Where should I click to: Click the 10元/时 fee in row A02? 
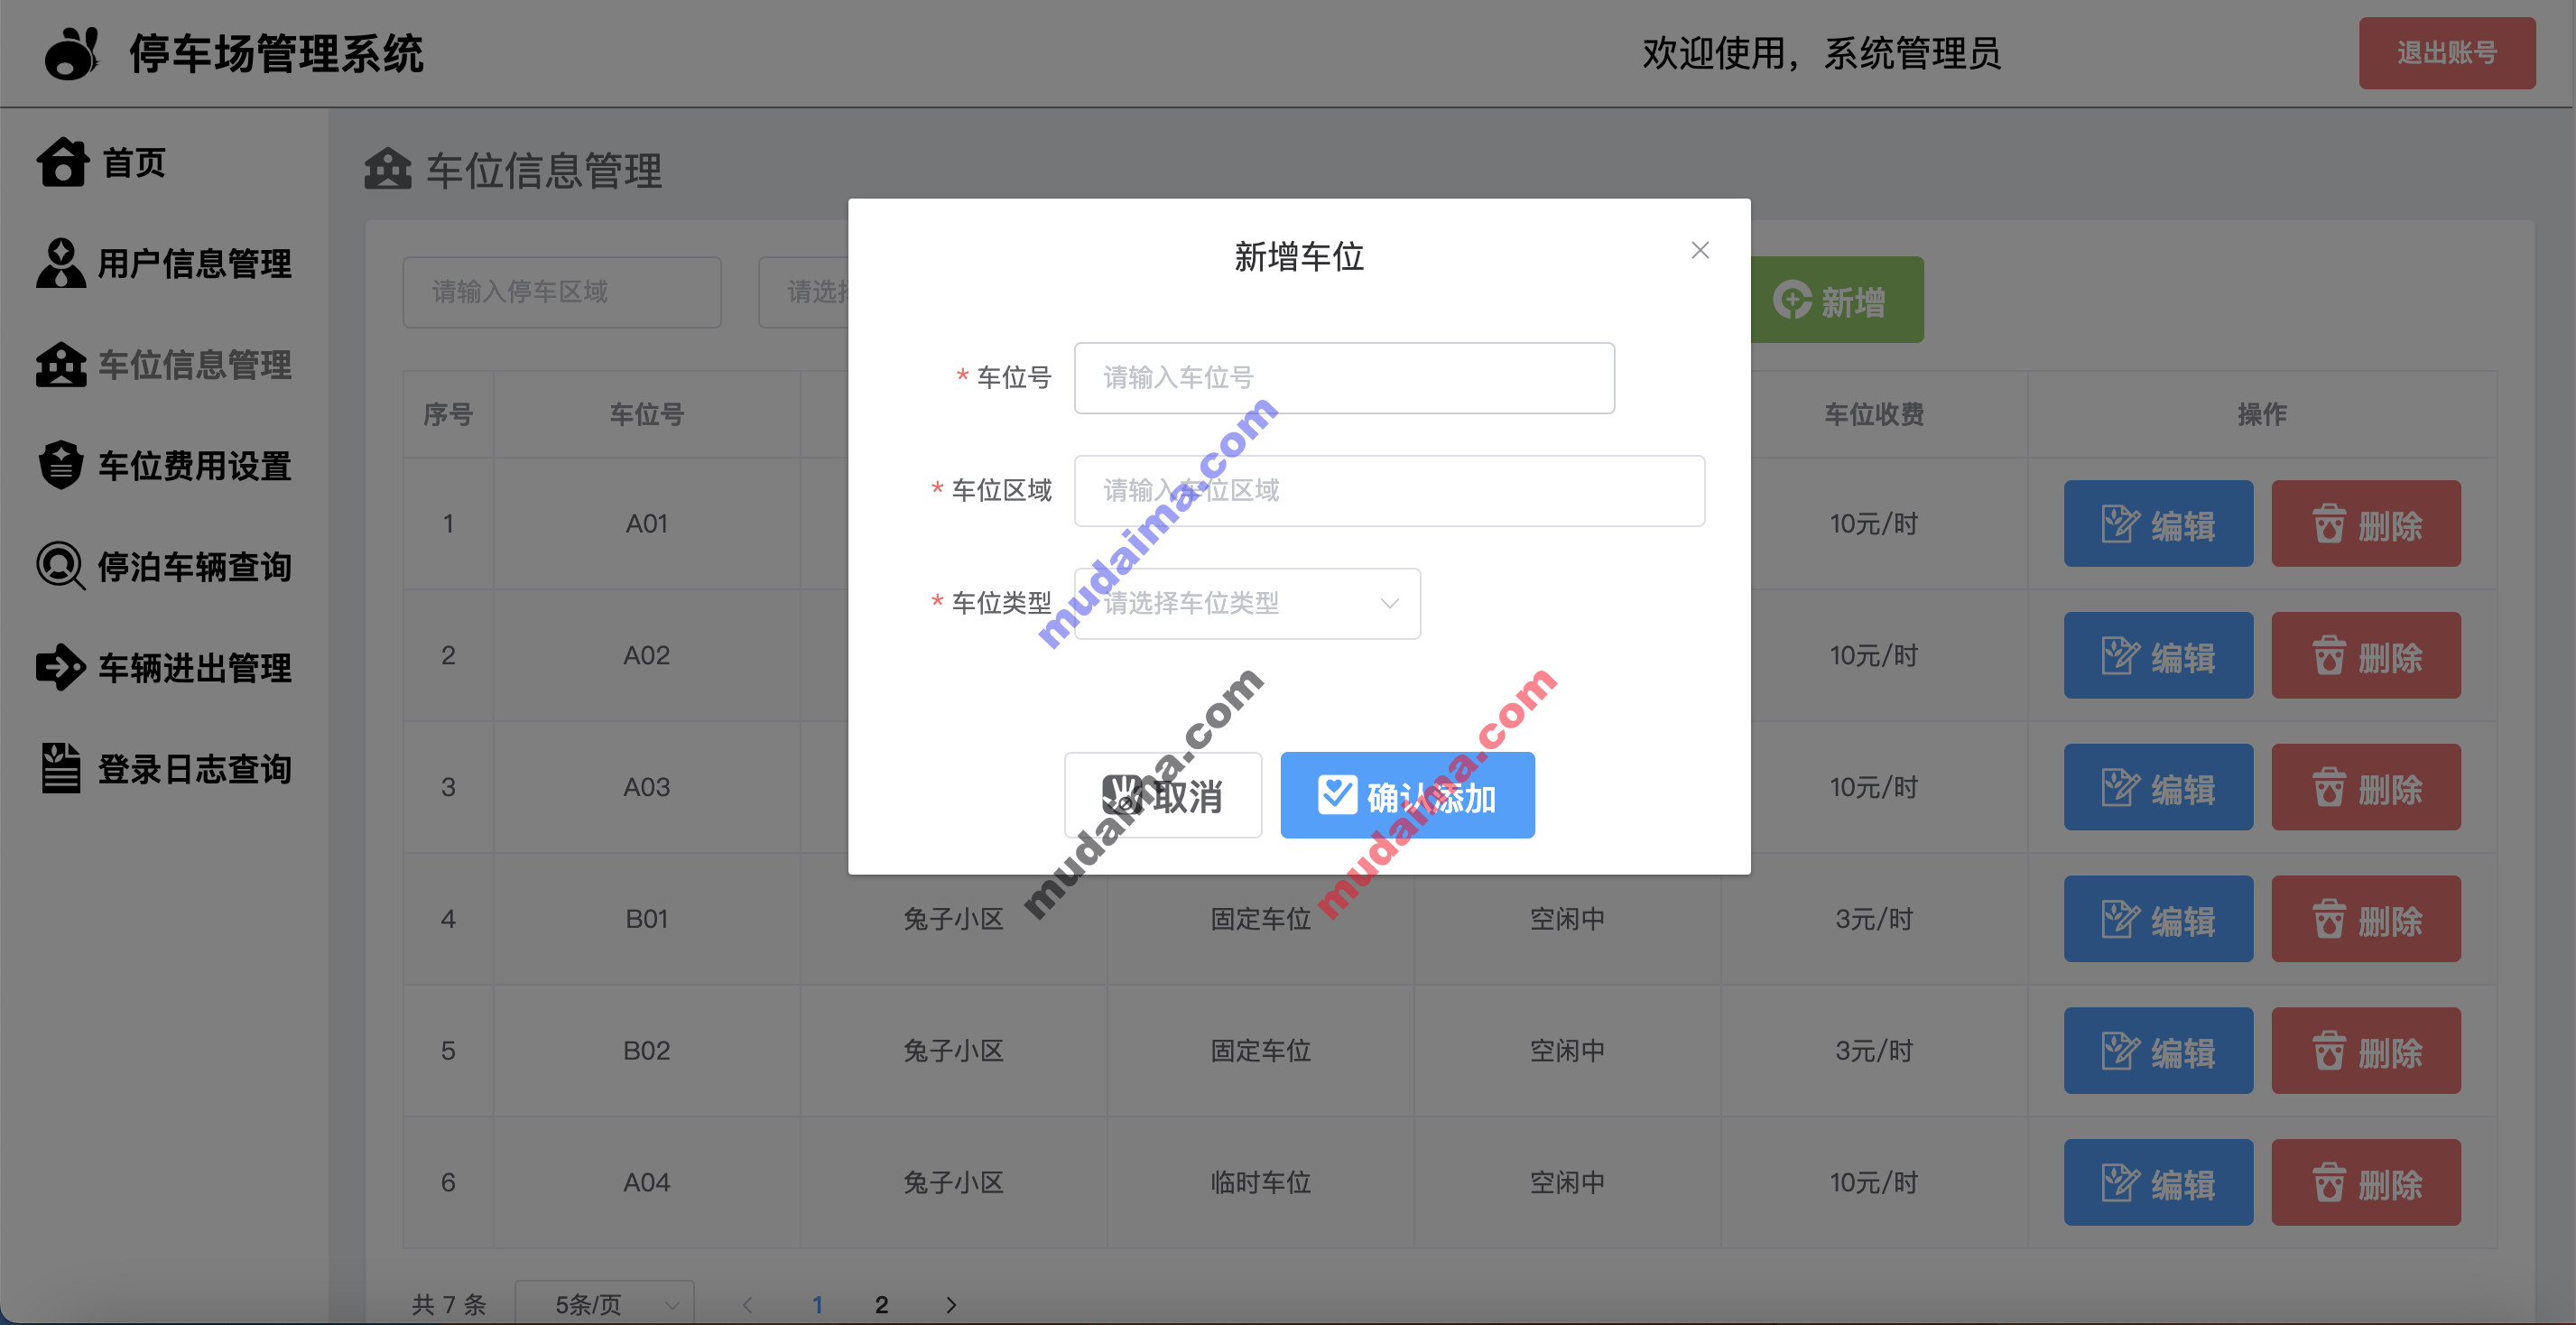(x=1874, y=655)
